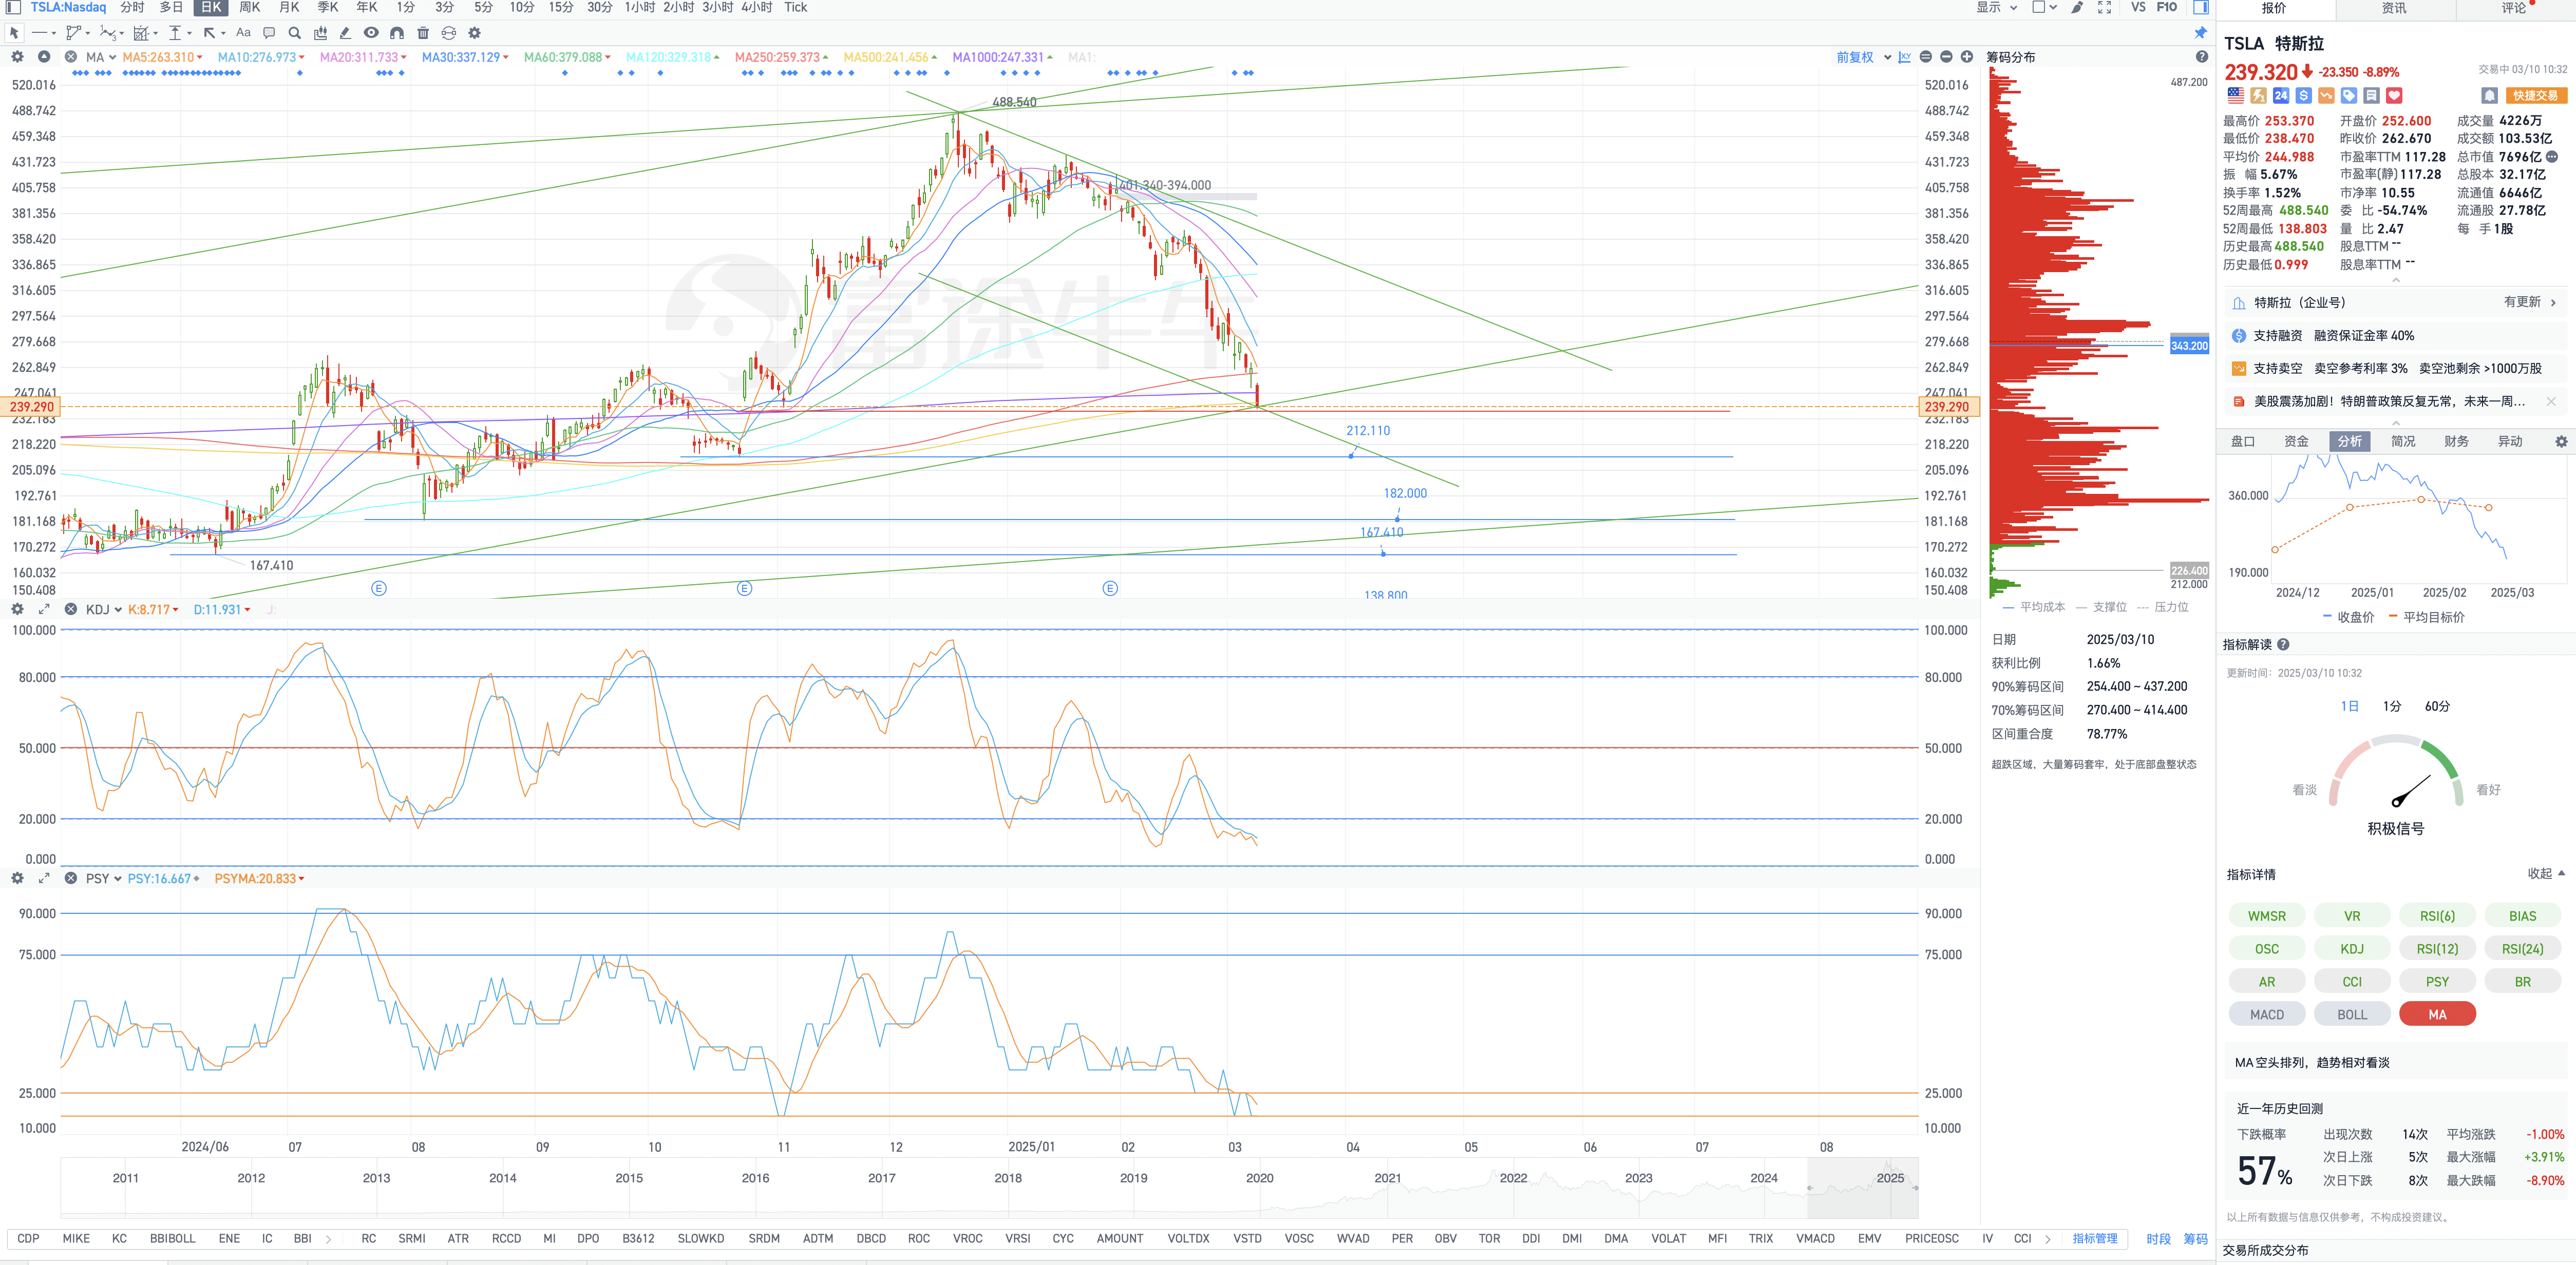Toggle sync drawings icon

click(x=449, y=33)
